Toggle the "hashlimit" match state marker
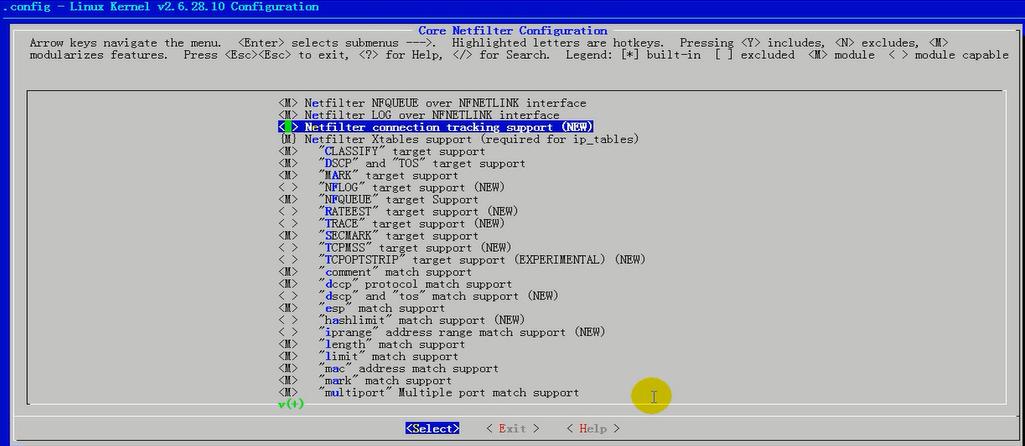Viewport: 1025px width, 446px height. tap(288, 320)
